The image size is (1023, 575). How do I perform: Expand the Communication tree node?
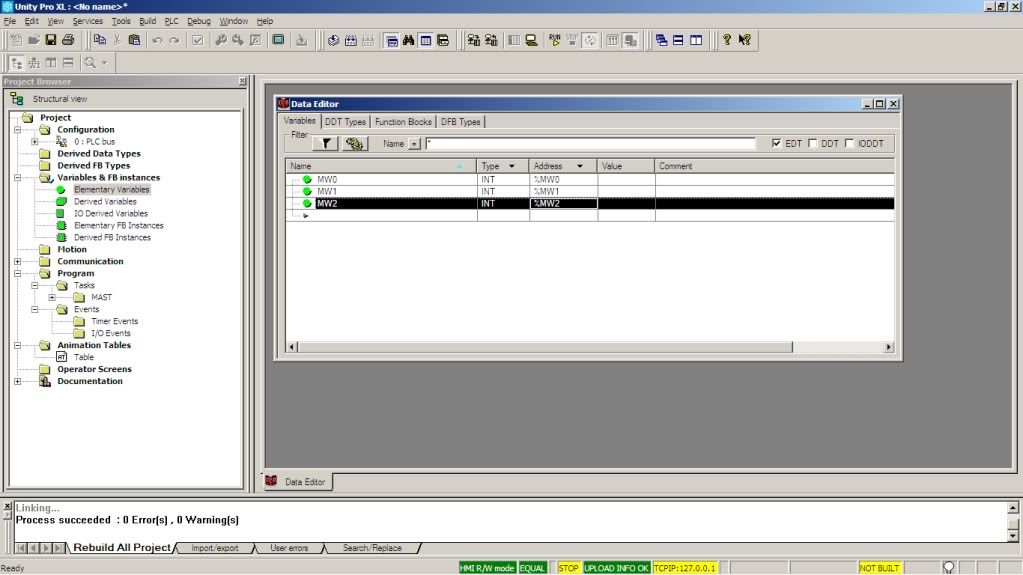pyautogui.click(x=18, y=261)
